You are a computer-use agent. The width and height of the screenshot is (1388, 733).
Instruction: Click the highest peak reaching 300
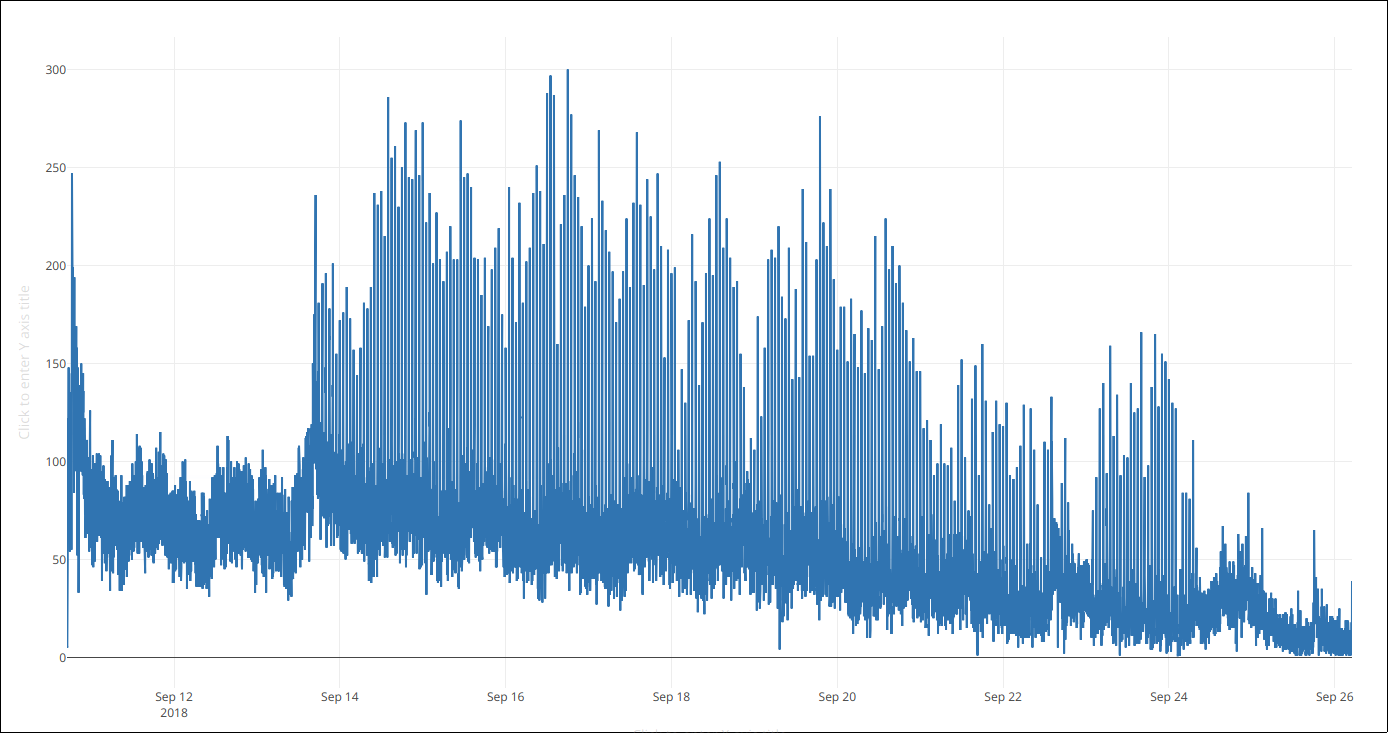pyautogui.click(x=568, y=72)
